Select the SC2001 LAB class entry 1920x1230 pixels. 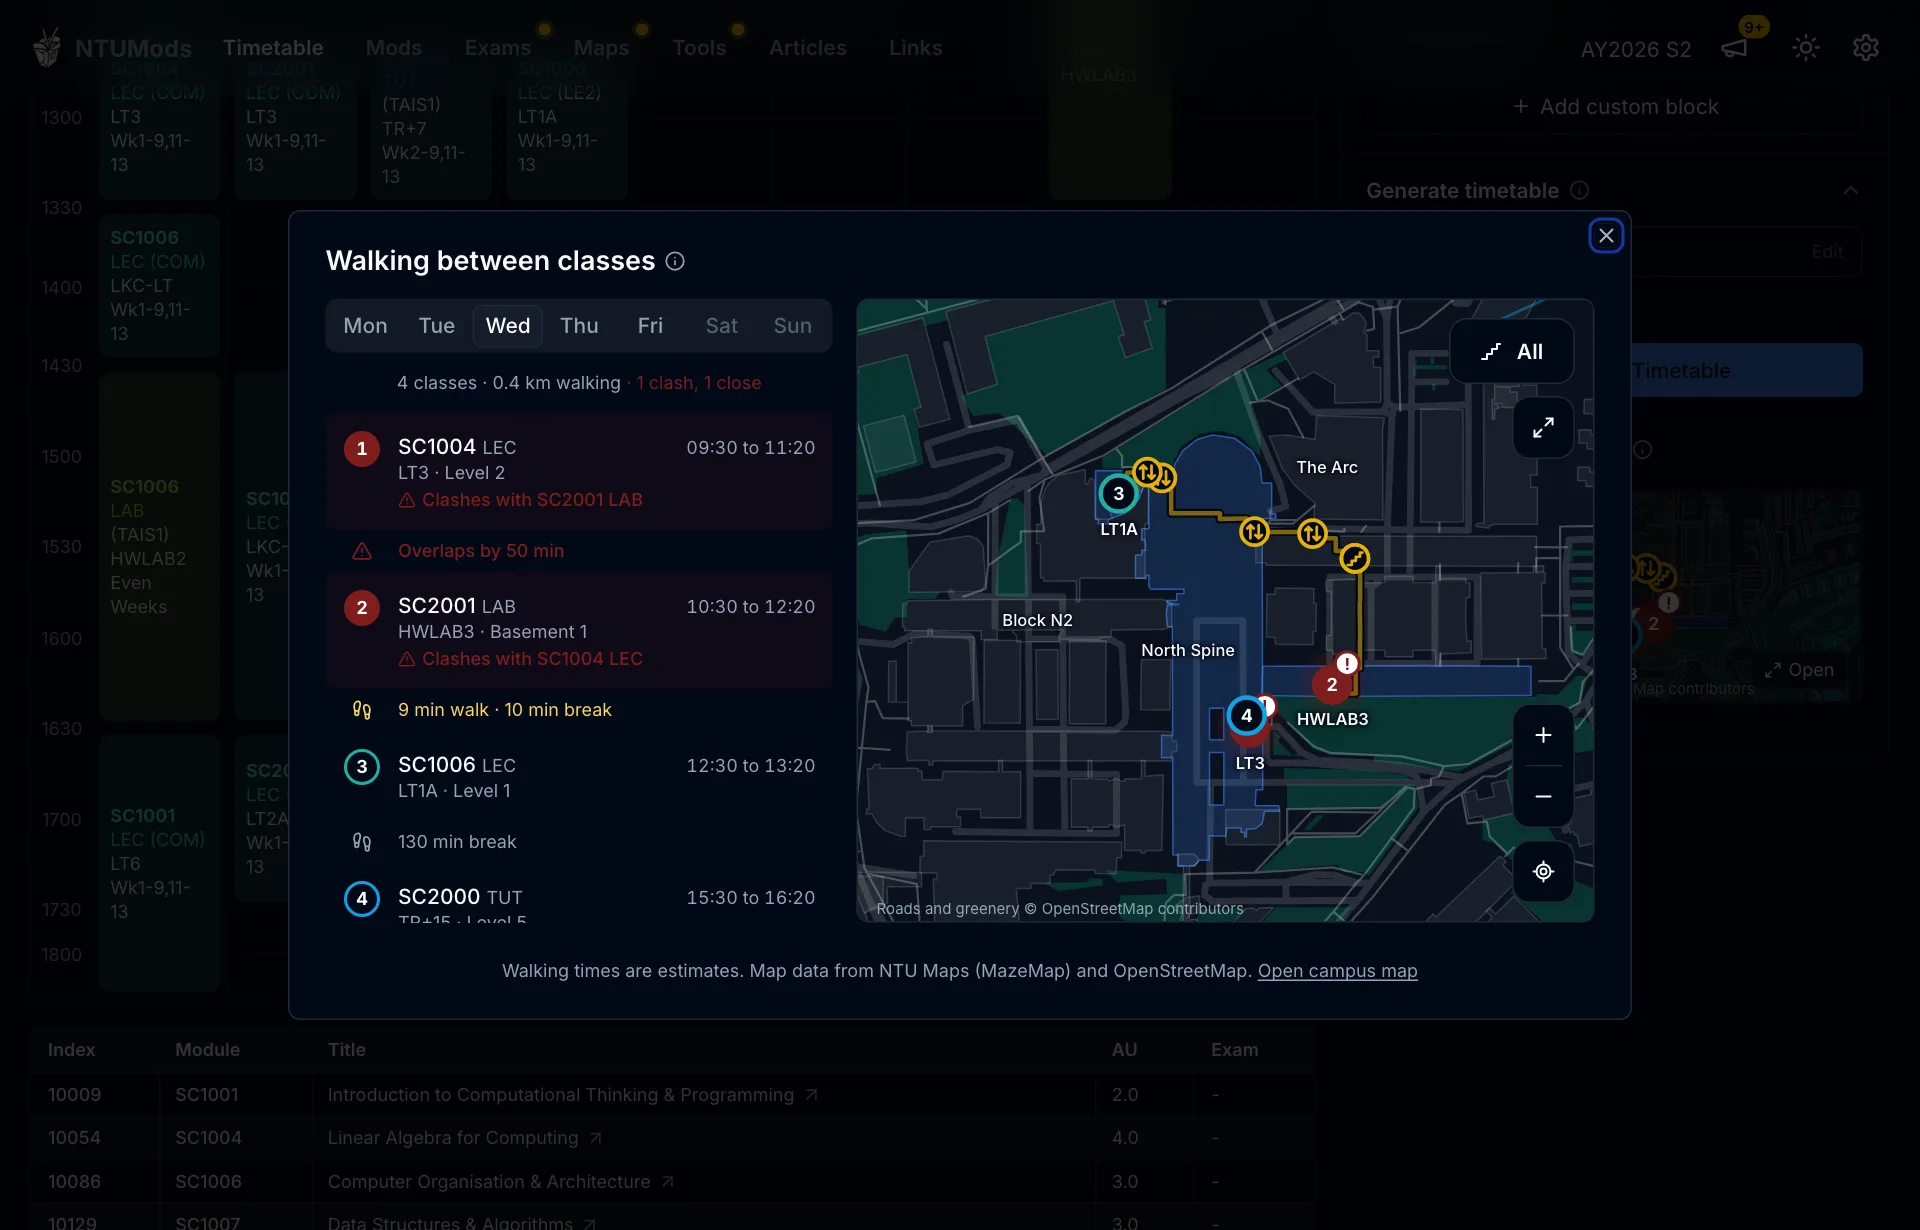tap(579, 631)
